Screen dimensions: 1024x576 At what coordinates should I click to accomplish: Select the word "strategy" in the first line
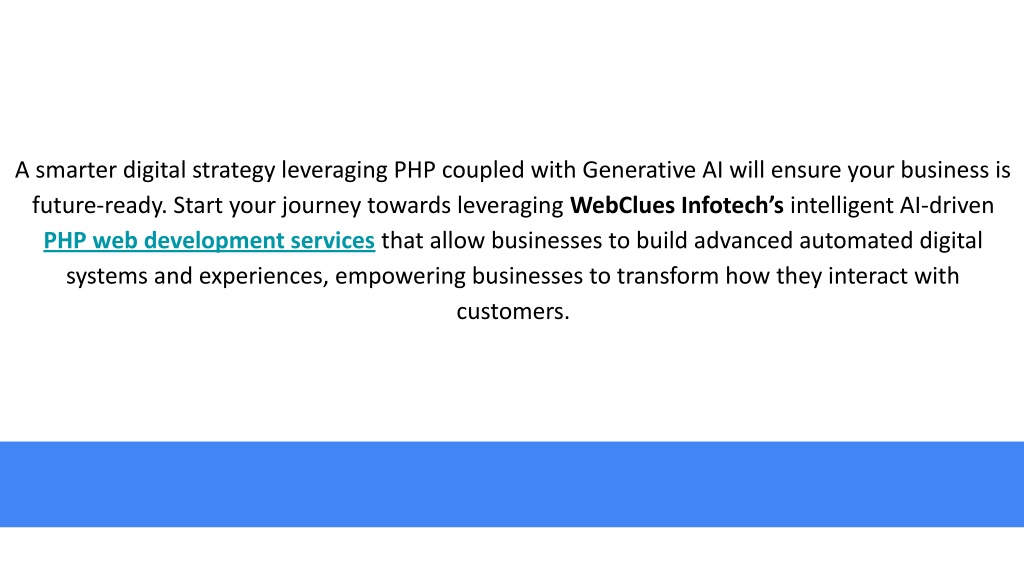[233, 171]
